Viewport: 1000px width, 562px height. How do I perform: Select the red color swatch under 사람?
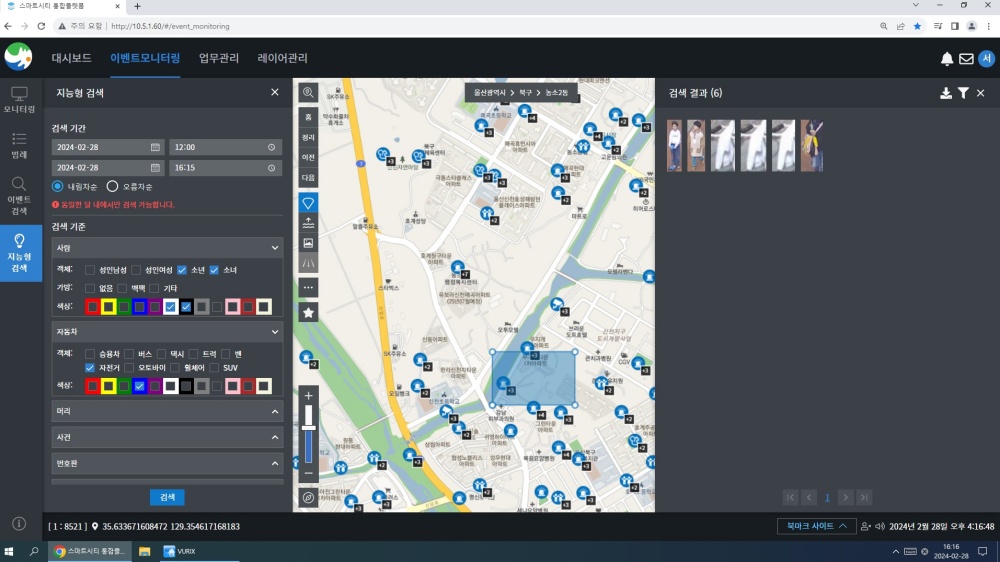click(92, 307)
